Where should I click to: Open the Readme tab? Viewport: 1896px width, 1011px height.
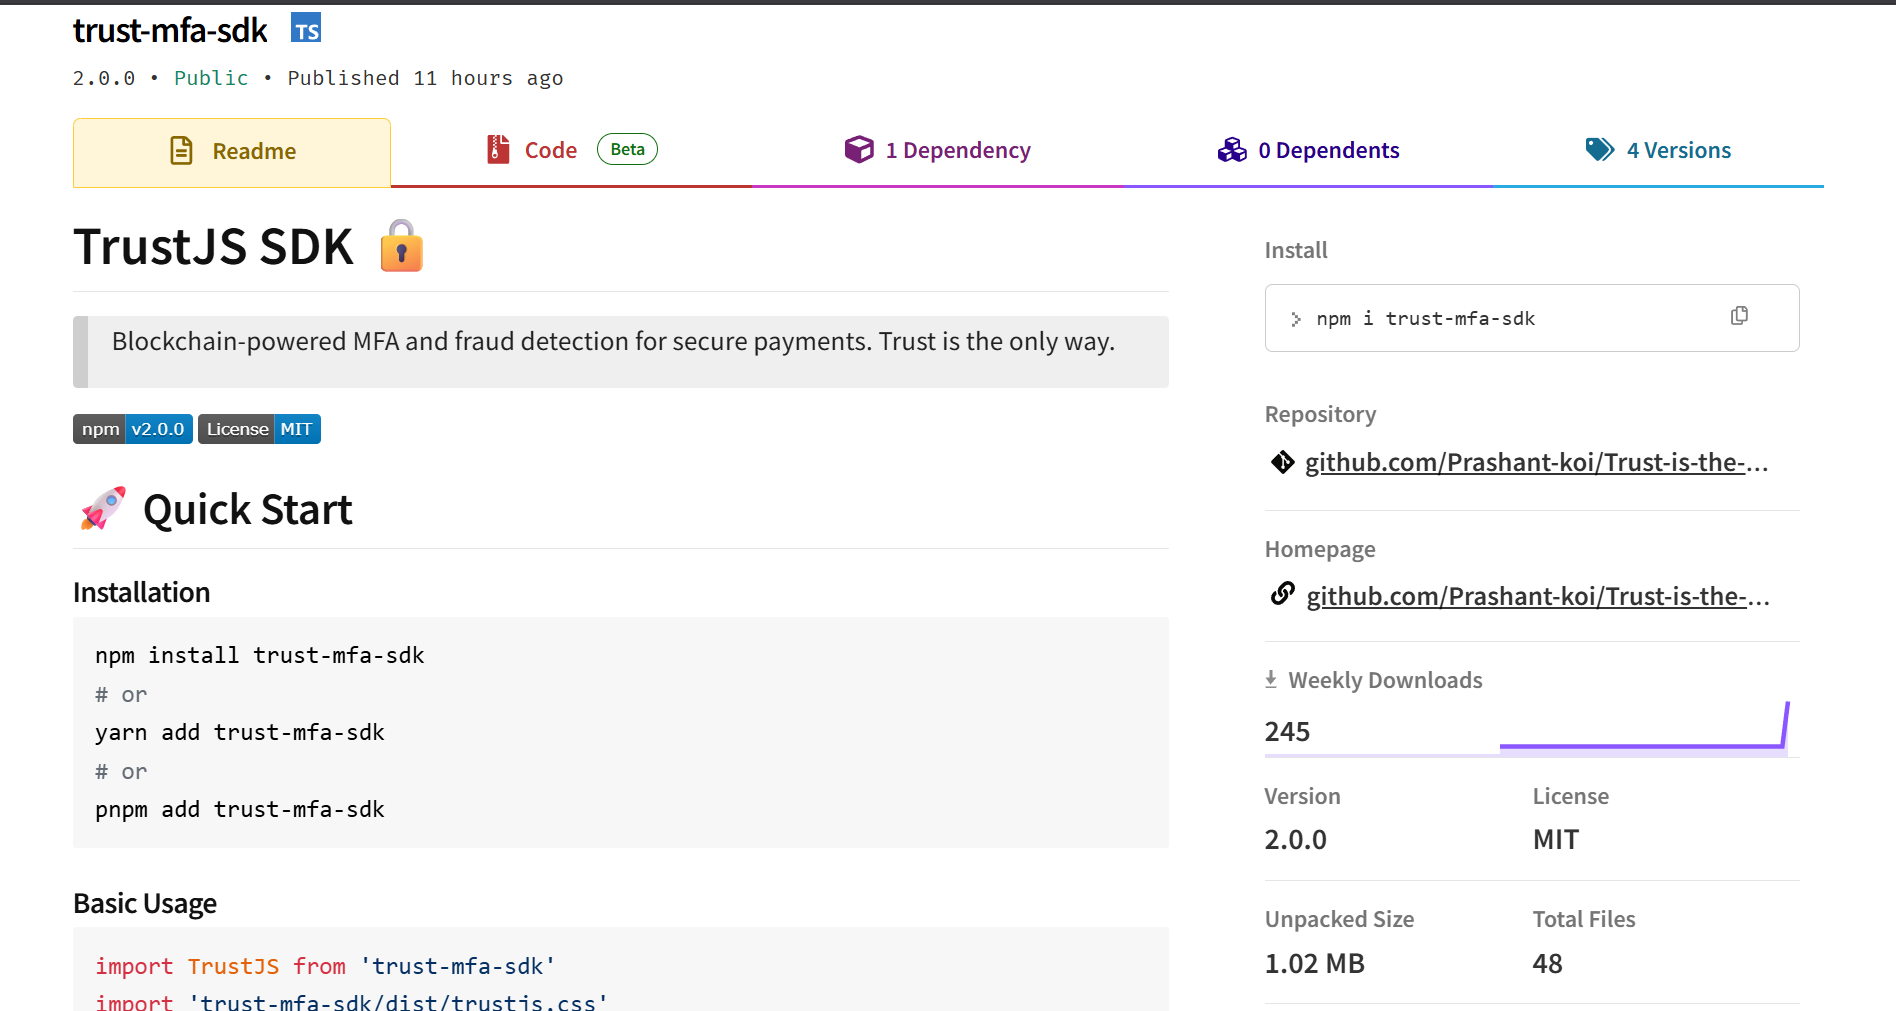(x=232, y=152)
